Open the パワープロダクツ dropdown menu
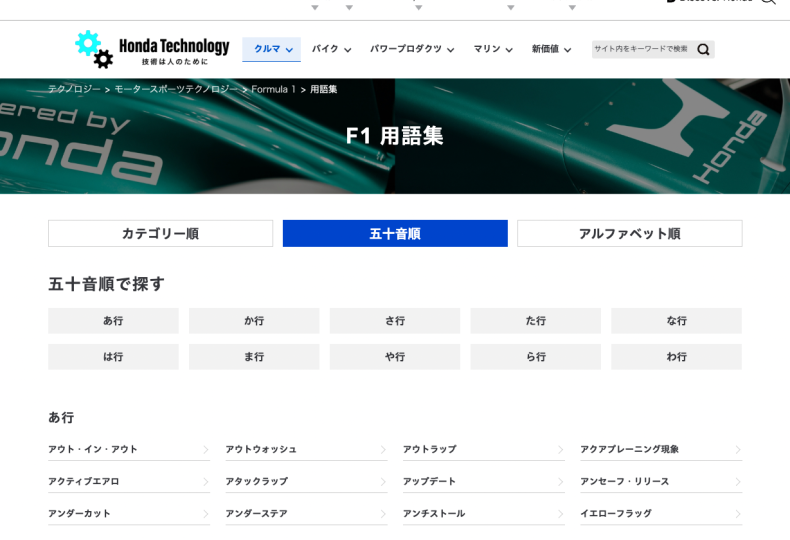The width and height of the screenshot is (790, 540). [411, 49]
